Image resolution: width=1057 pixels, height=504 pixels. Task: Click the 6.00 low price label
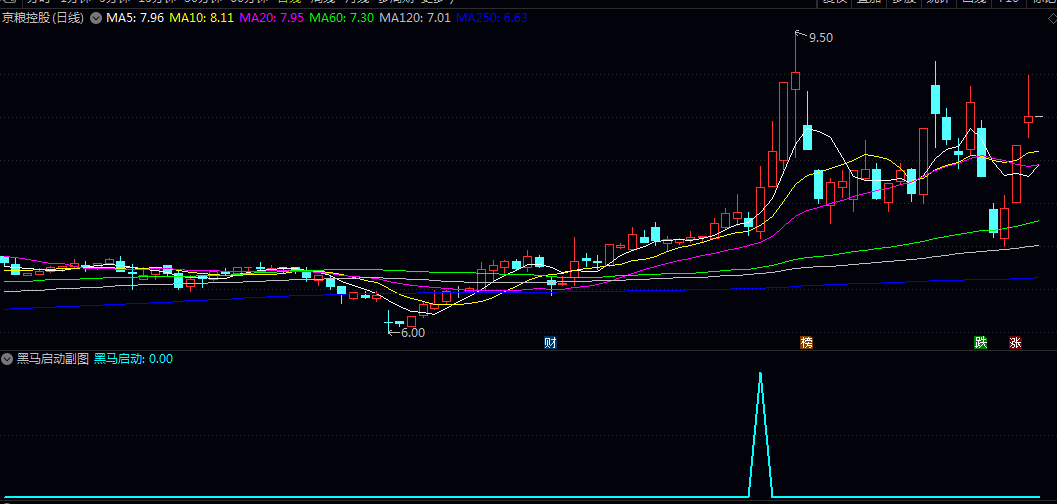[x=413, y=332]
